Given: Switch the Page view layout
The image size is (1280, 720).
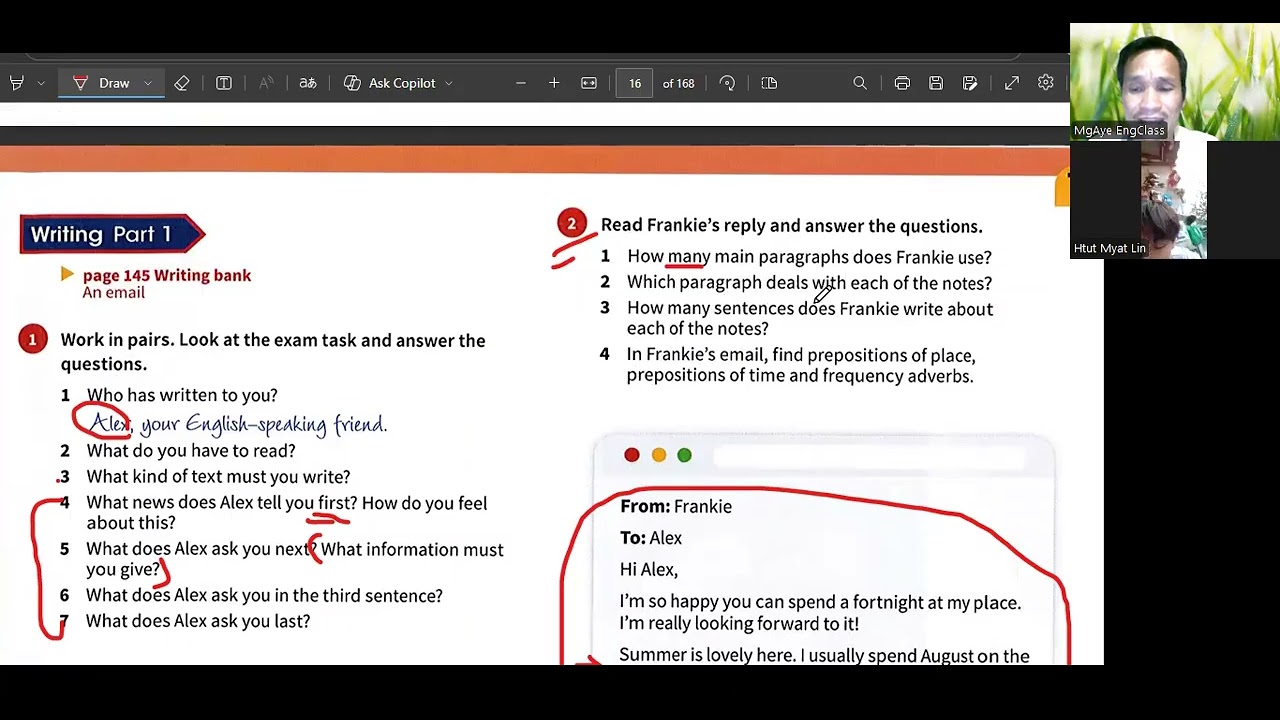Looking at the screenshot, I should pos(769,83).
